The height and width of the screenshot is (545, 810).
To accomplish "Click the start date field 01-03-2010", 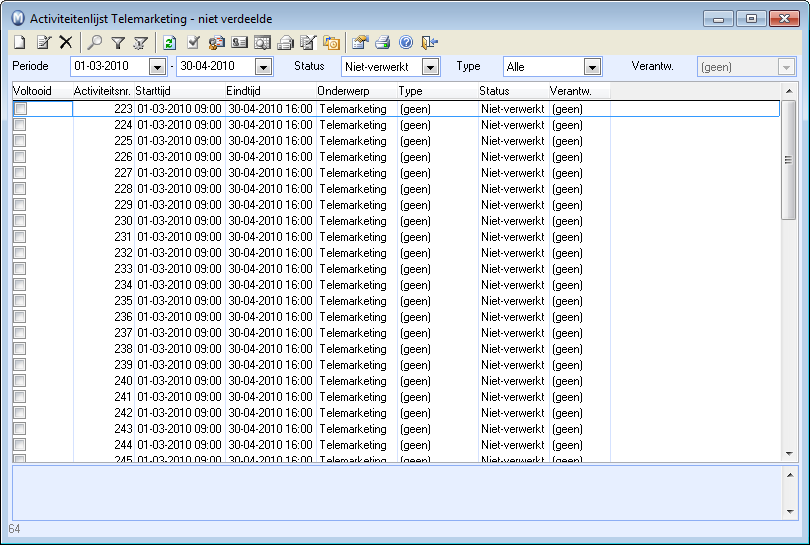I will pos(110,66).
